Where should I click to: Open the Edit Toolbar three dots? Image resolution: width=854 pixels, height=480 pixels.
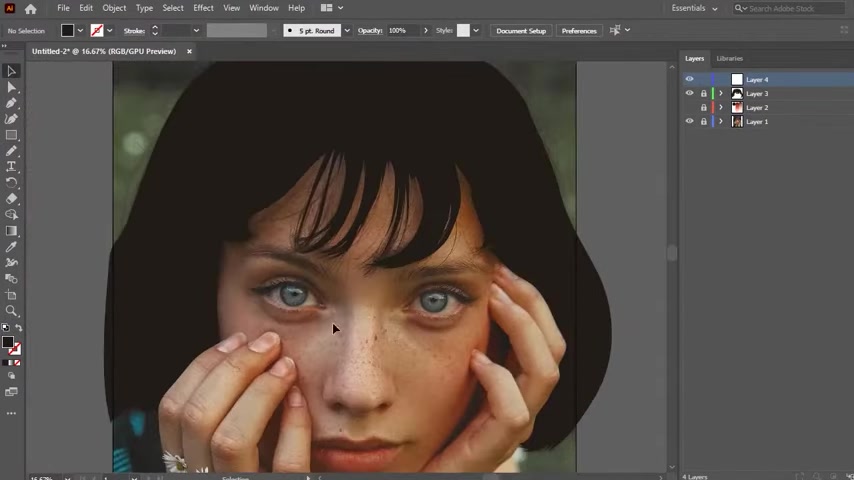(11, 414)
